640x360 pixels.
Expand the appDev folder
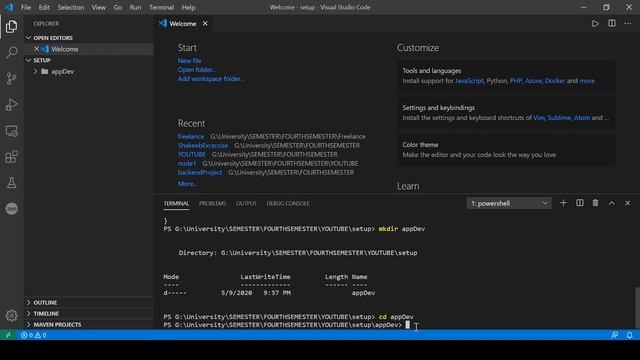pos(36,71)
